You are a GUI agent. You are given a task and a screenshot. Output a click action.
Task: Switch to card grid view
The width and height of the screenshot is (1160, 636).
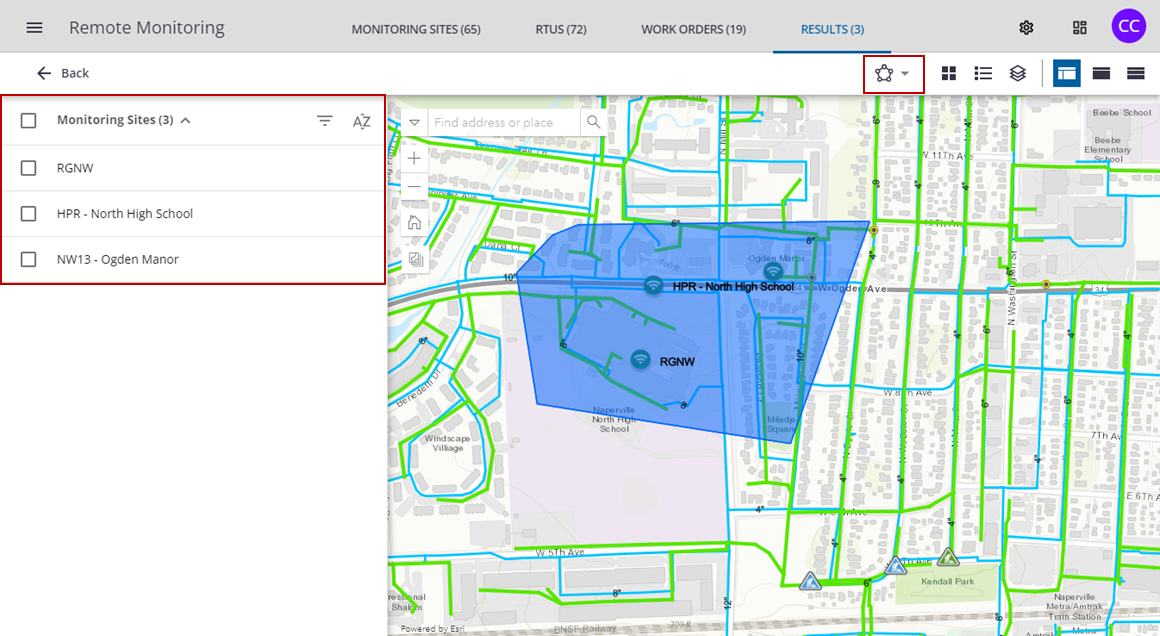(949, 73)
